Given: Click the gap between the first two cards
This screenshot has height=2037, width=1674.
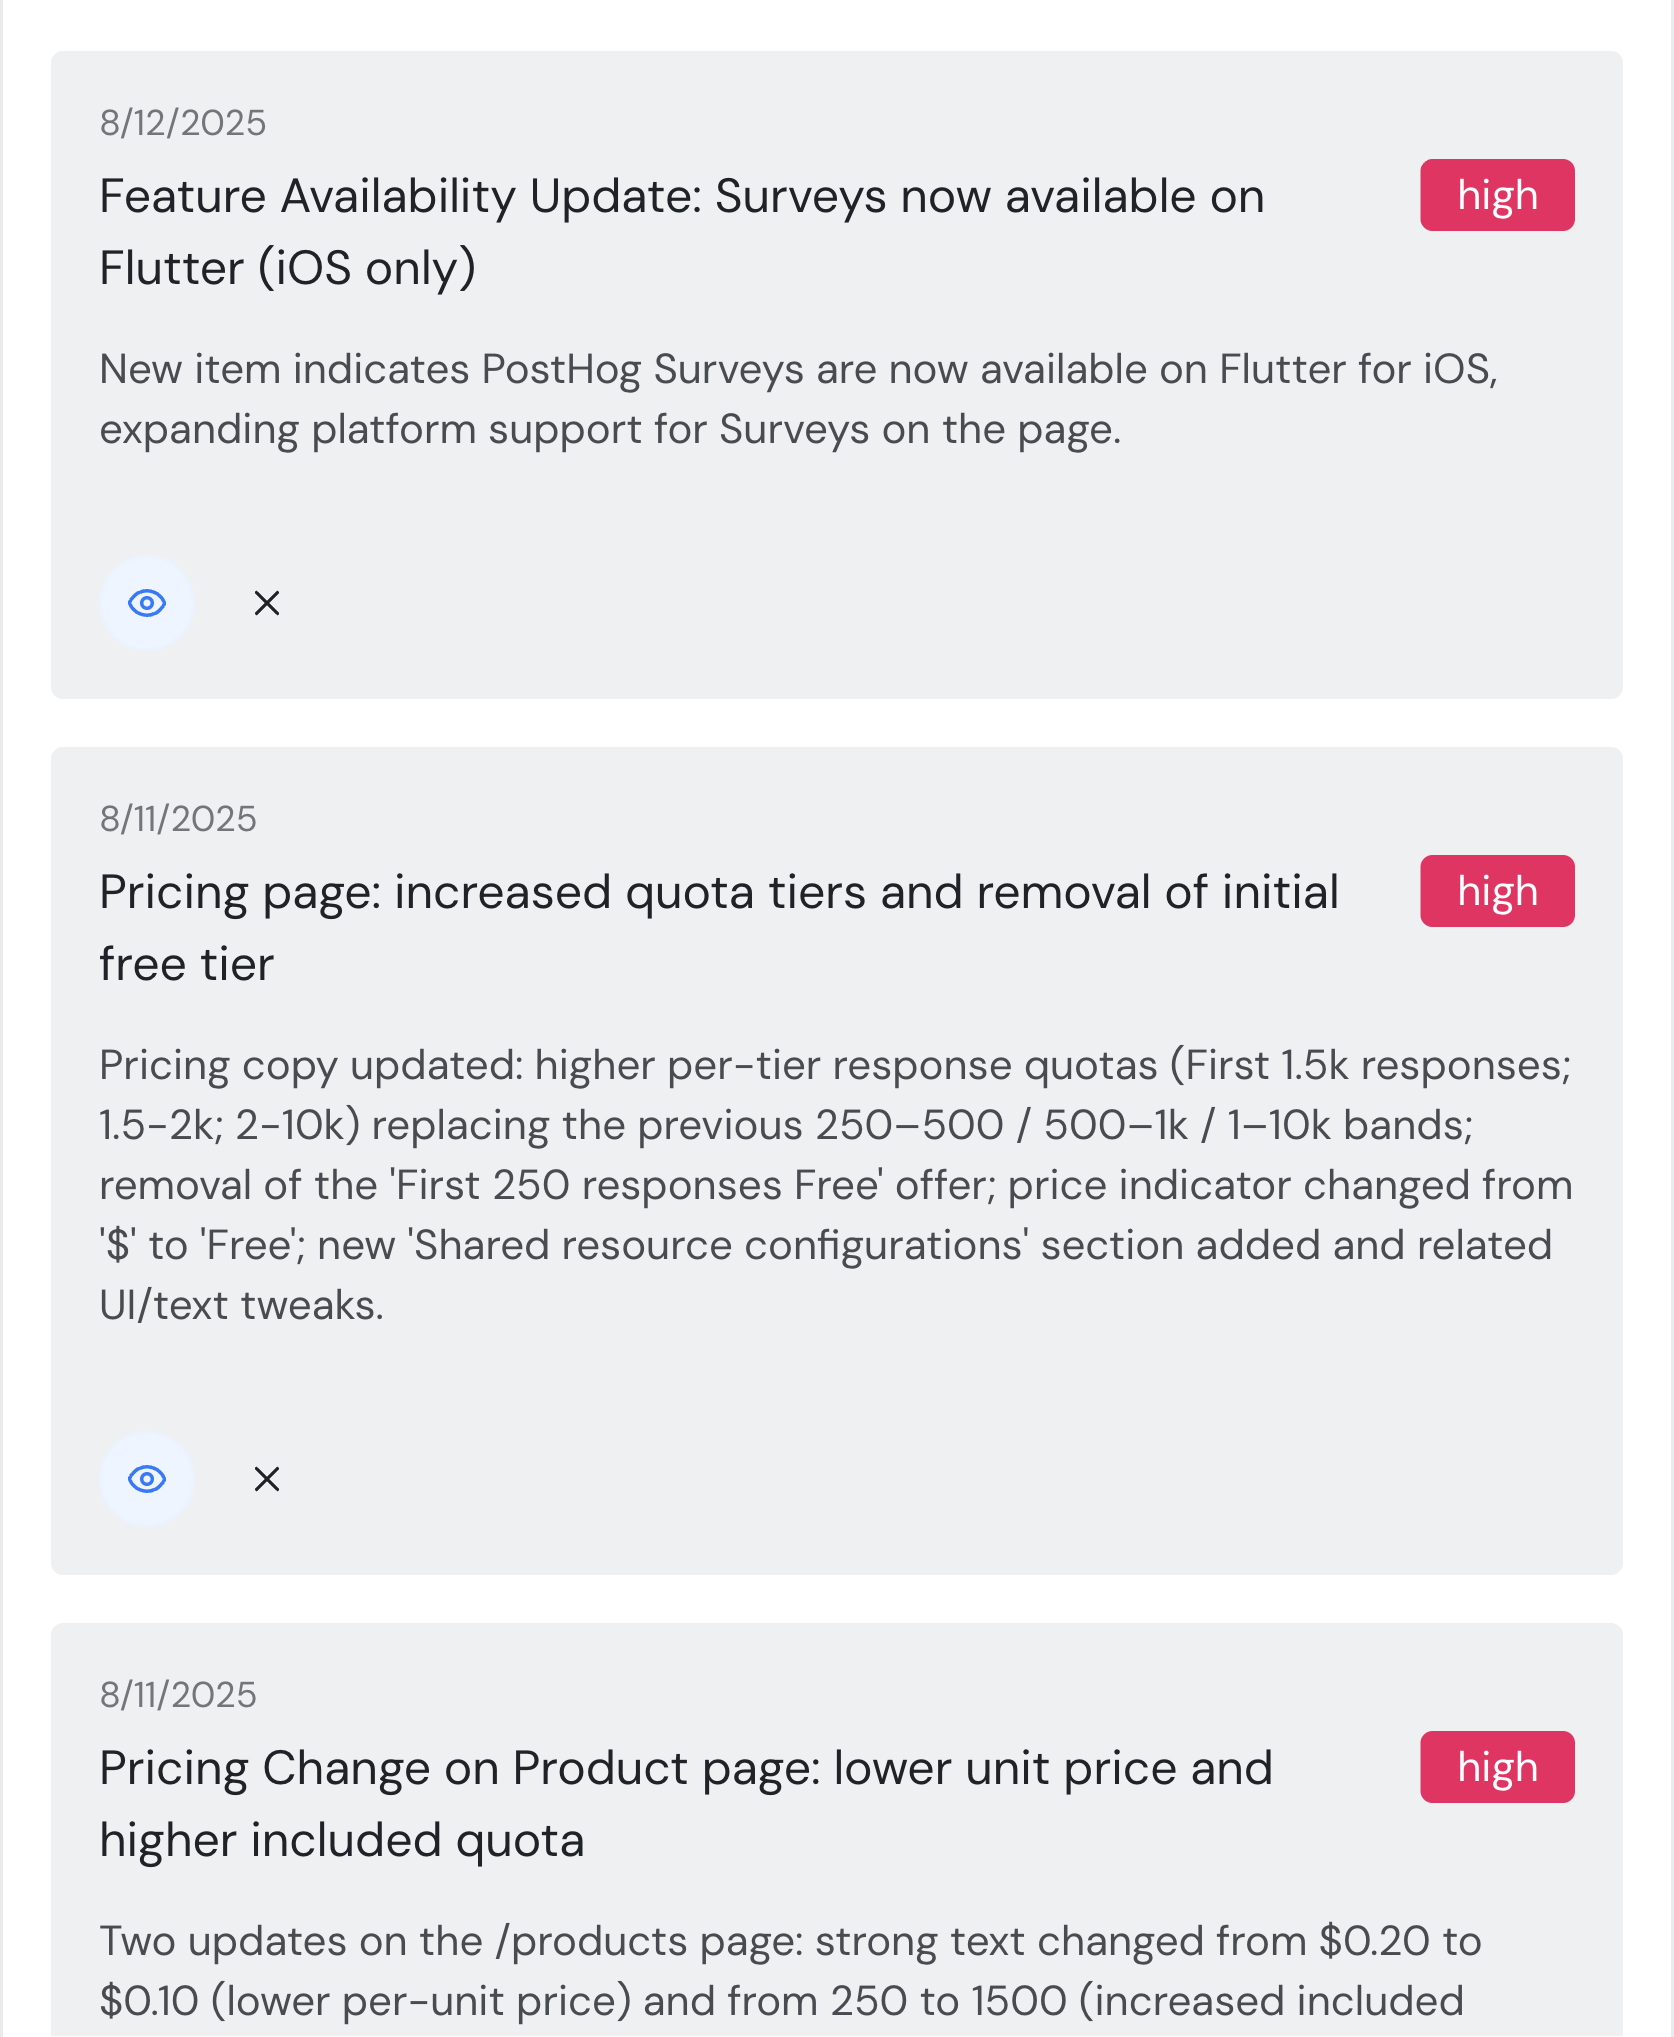Looking at the screenshot, I should pyautogui.click(x=836, y=723).
